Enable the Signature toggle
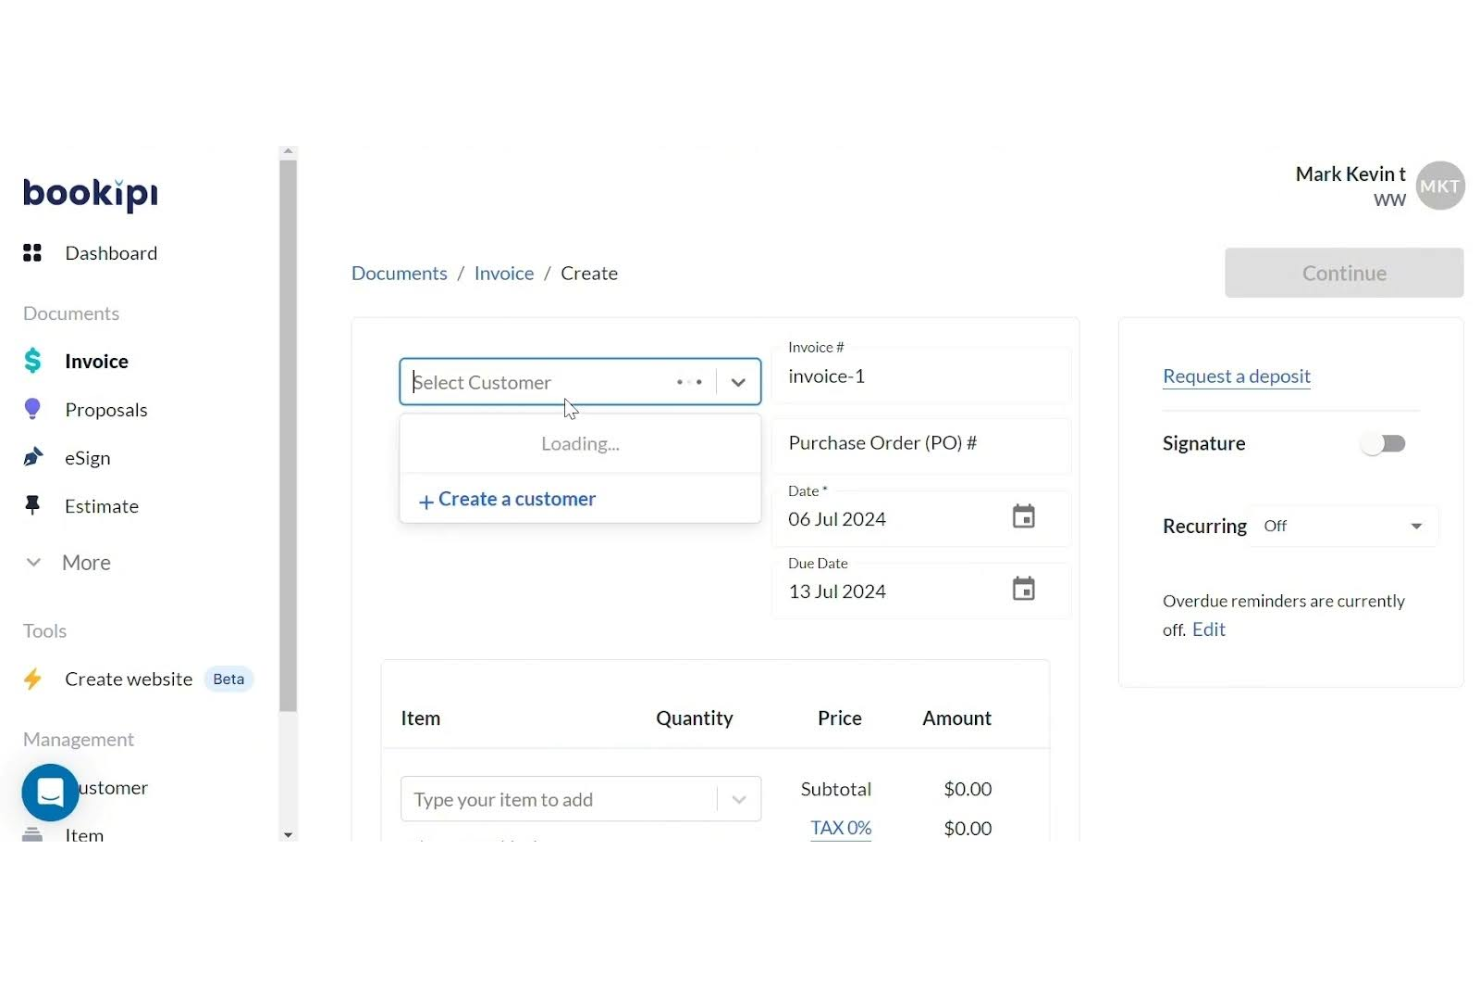1480x987 pixels. [x=1383, y=443]
